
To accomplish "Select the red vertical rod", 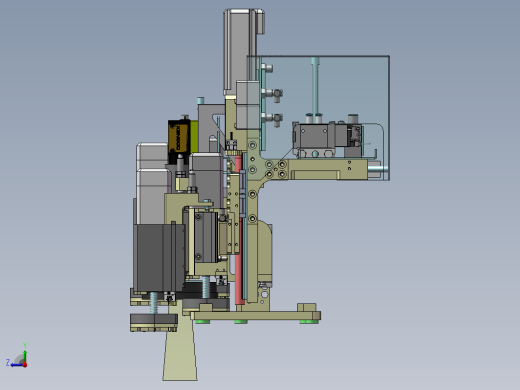I will point(239,230).
